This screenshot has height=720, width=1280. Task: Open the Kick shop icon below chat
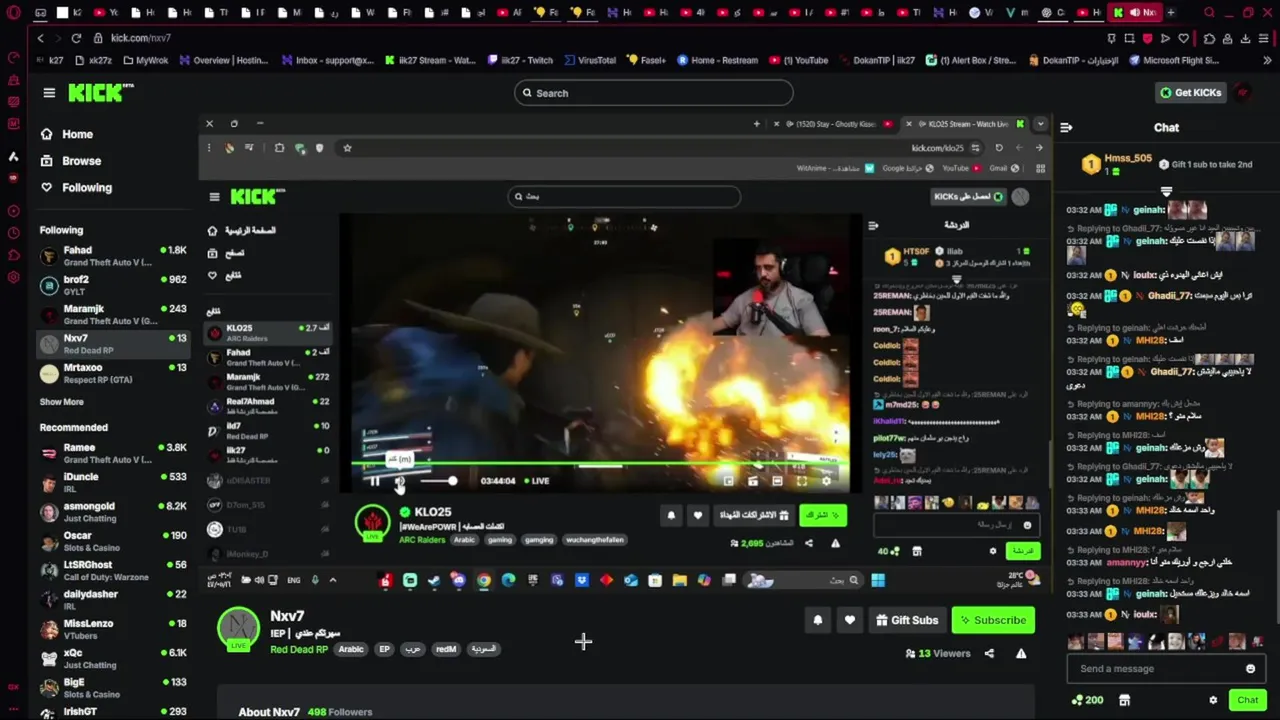pos(1124,700)
